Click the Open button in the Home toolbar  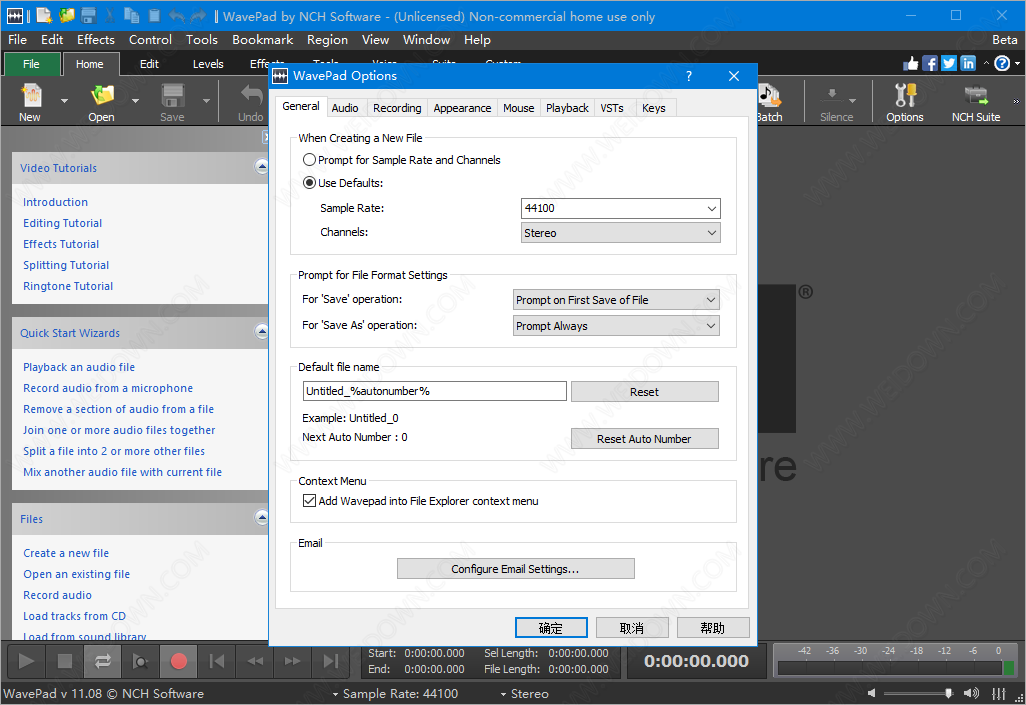coord(101,103)
